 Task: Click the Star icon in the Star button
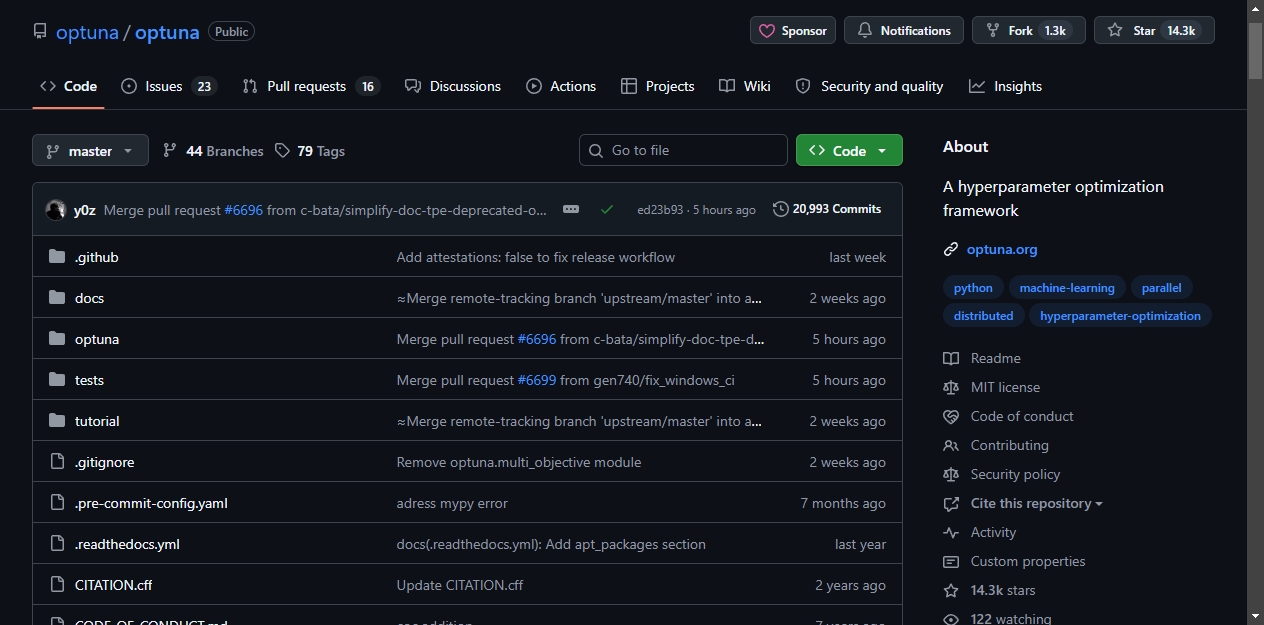tap(1115, 31)
